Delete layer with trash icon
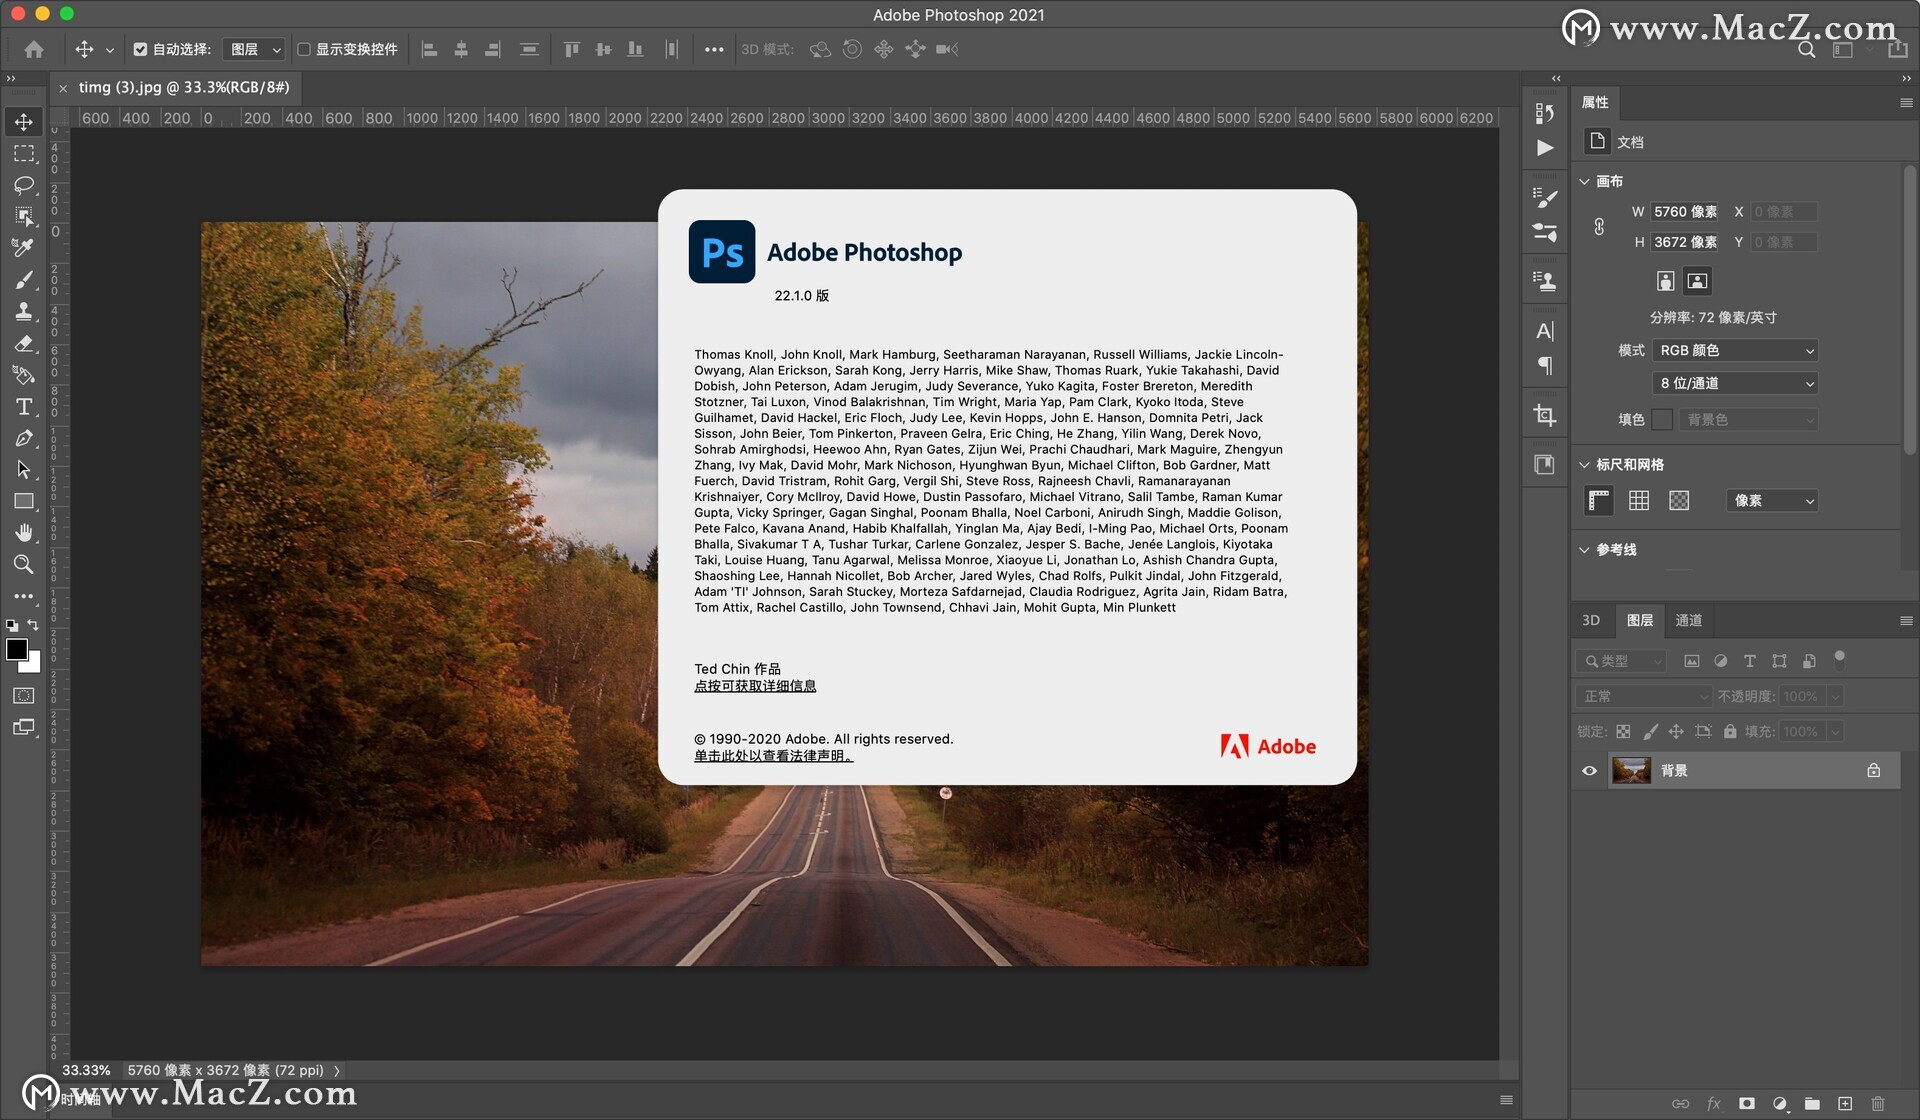The width and height of the screenshot is (1920, 1120). (1878, 1103)
